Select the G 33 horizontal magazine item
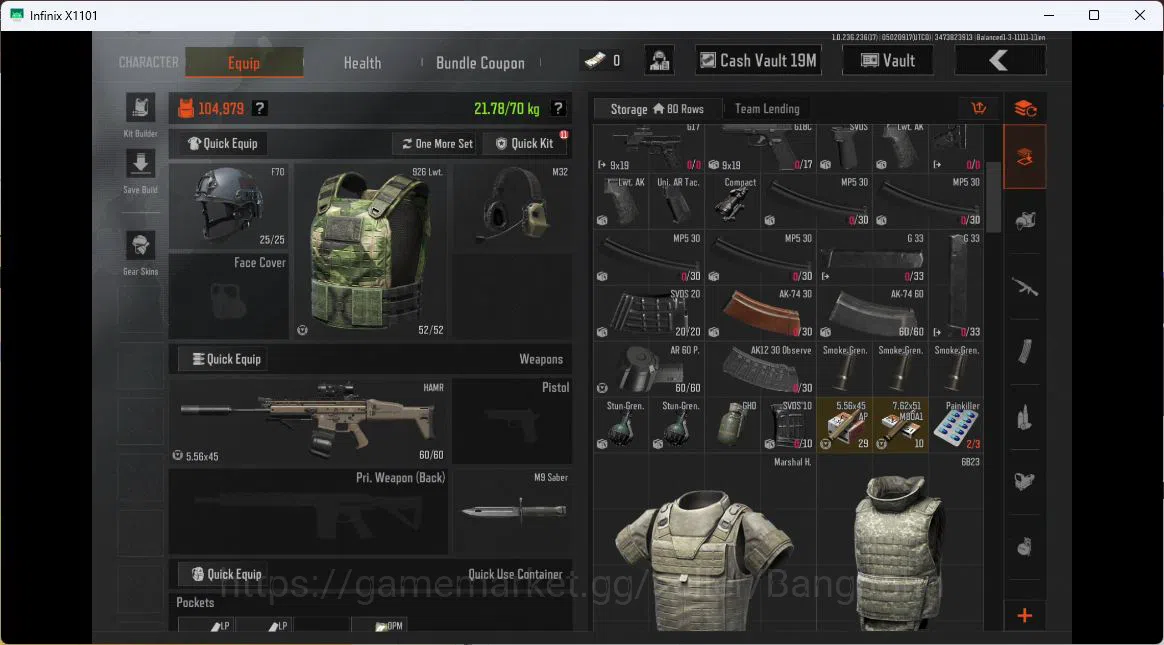 872,257
